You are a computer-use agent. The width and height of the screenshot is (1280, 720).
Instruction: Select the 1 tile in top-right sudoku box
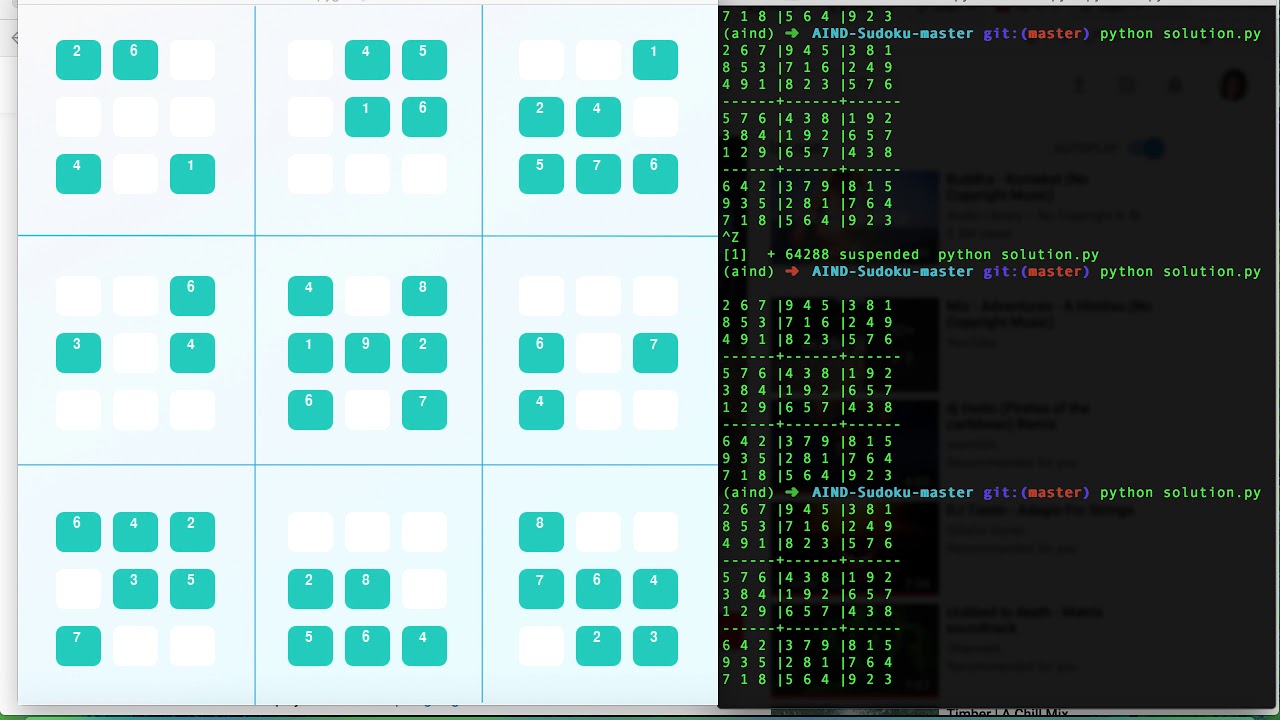655,60
